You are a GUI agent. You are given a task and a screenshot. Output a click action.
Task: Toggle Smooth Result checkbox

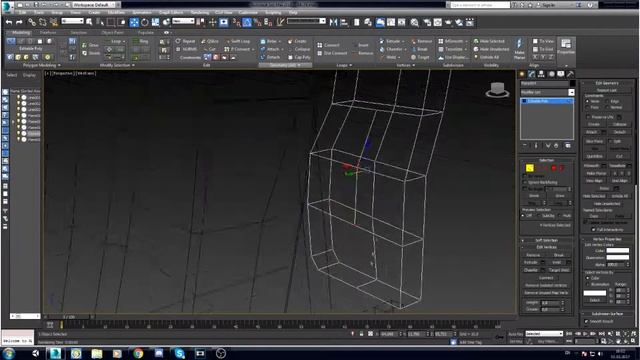pyautogui.click(x=587, y=322)
